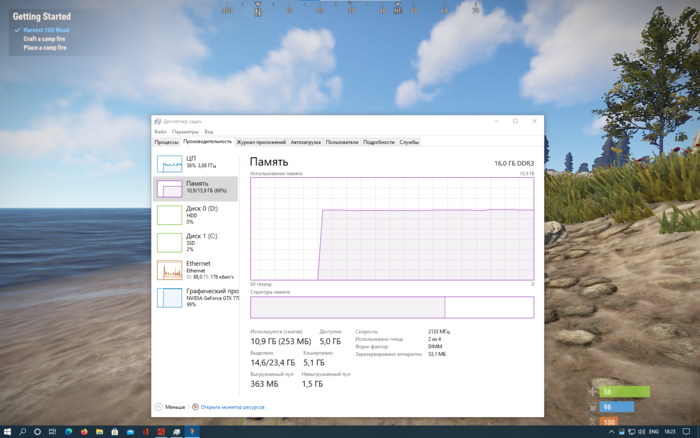This screenshot has height=438, width=700.
Task: Show hidden system tray icons
Action: click(x=611, y=432)
